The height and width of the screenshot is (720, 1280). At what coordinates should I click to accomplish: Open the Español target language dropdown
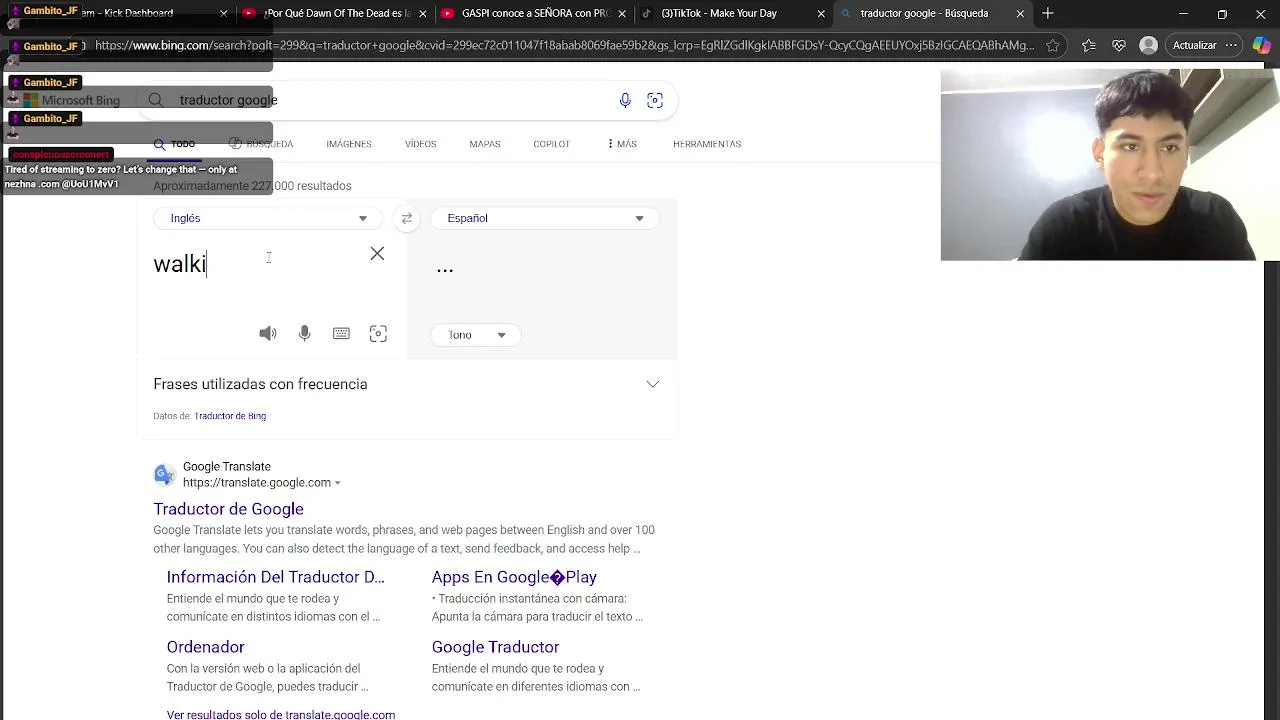pyautogui.click(x=545, y=218)
